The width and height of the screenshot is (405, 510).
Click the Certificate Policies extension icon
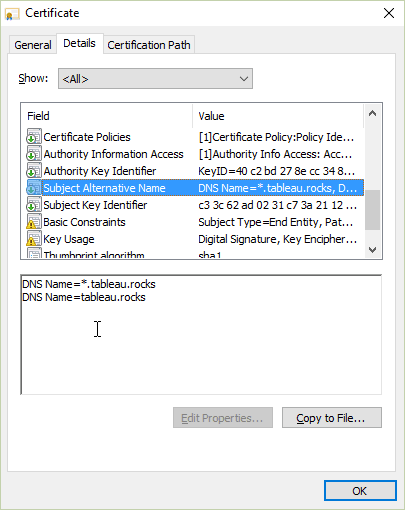click(x=34, y=137)
